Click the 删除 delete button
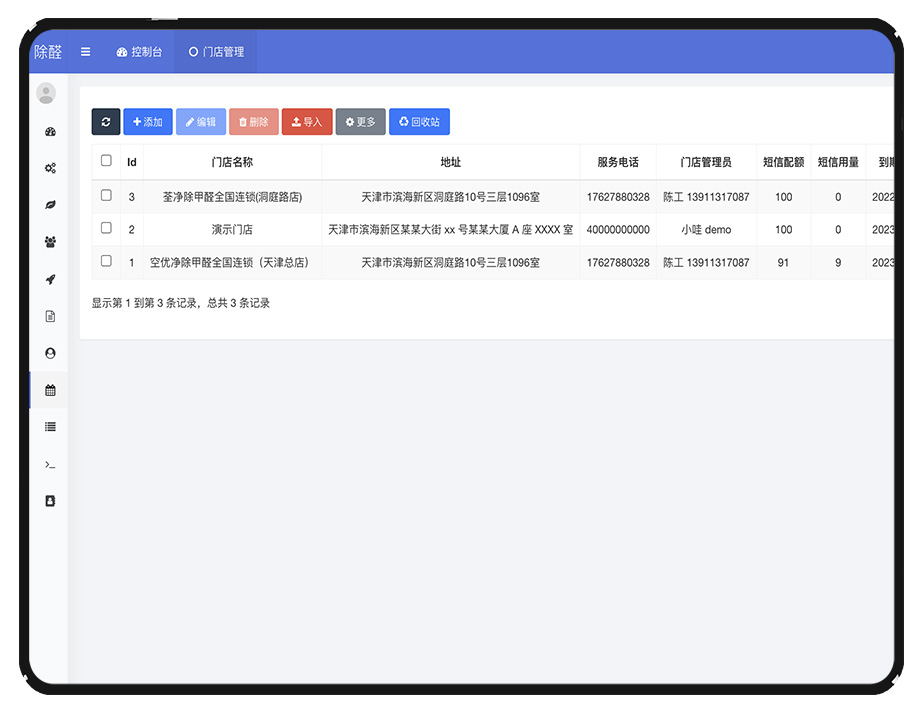This screenshot has height=720, width=920. 253,121
